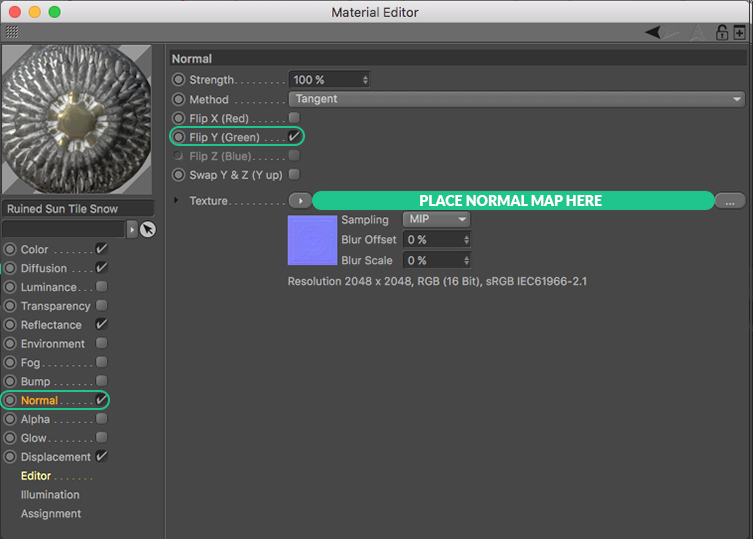Uncheck the Flip Y (Green) checkbox
Image resolution: width=753 pixels, height=539 pixels.
pos(294,137)
